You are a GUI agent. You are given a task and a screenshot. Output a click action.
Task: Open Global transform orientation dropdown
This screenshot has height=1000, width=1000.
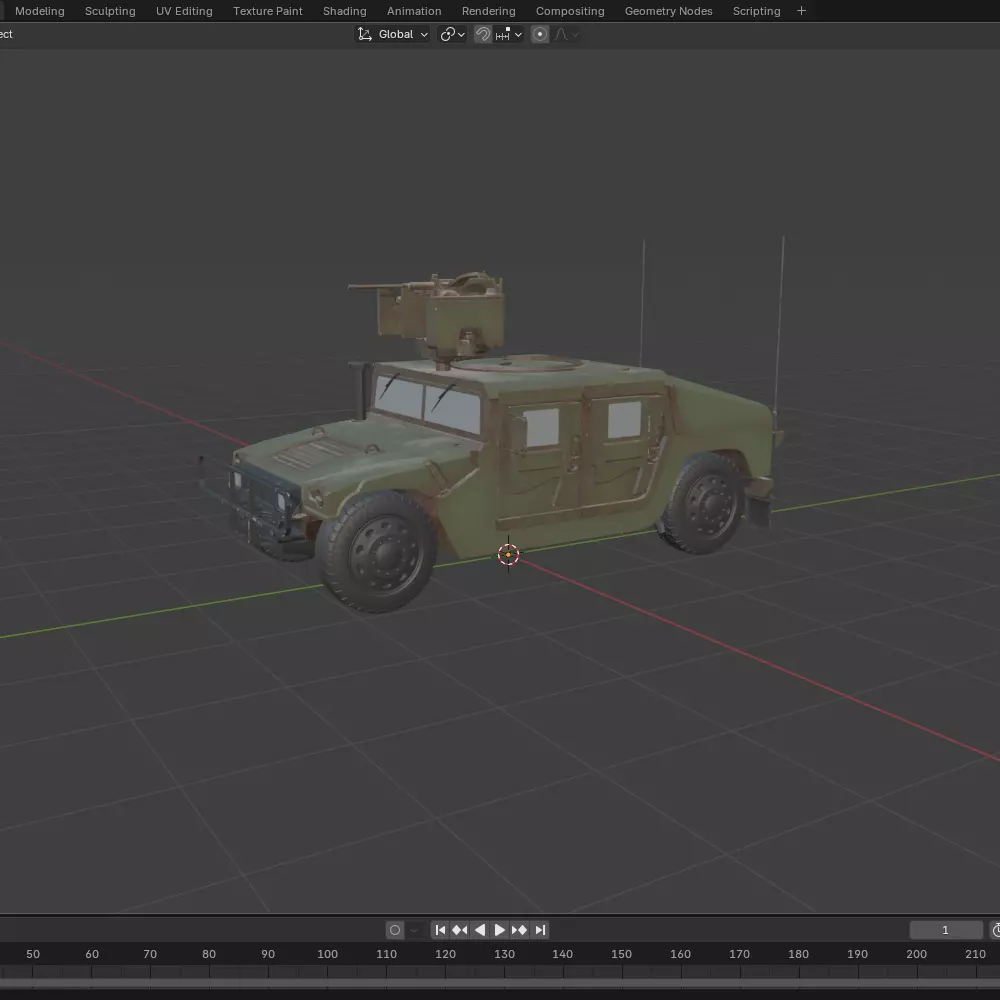pos(392,34)
